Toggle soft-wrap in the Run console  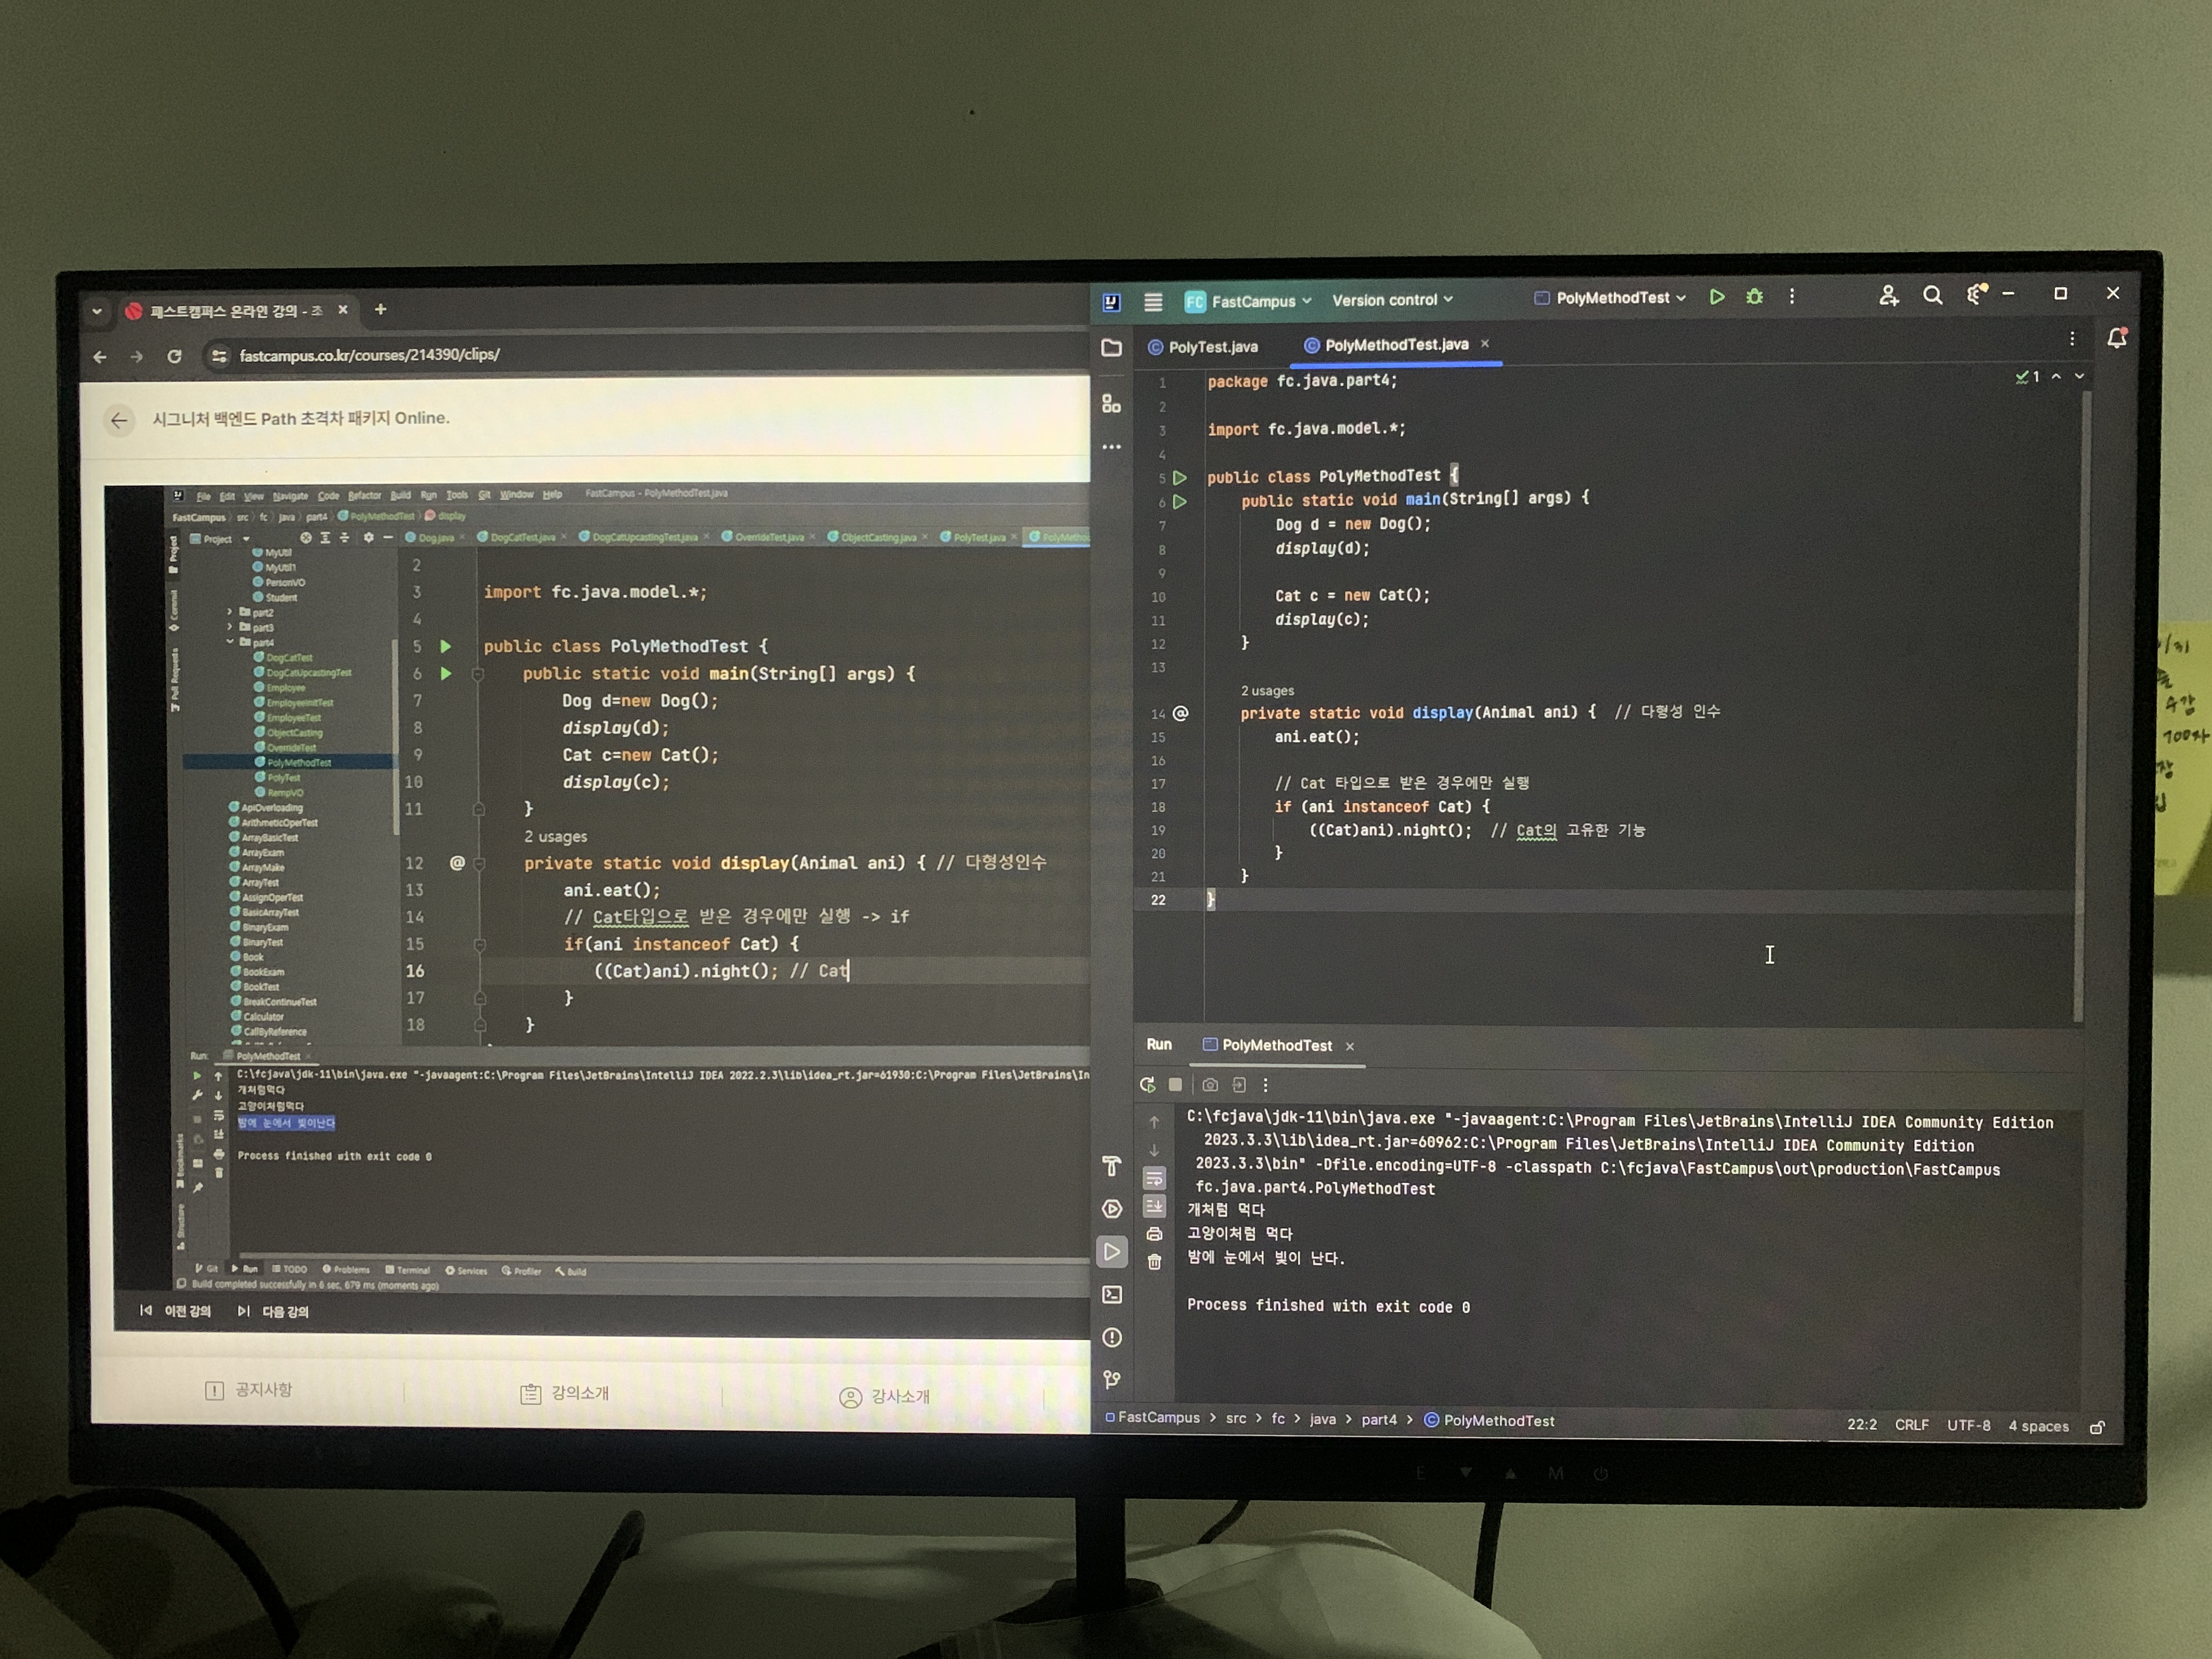(1154, 1178)
